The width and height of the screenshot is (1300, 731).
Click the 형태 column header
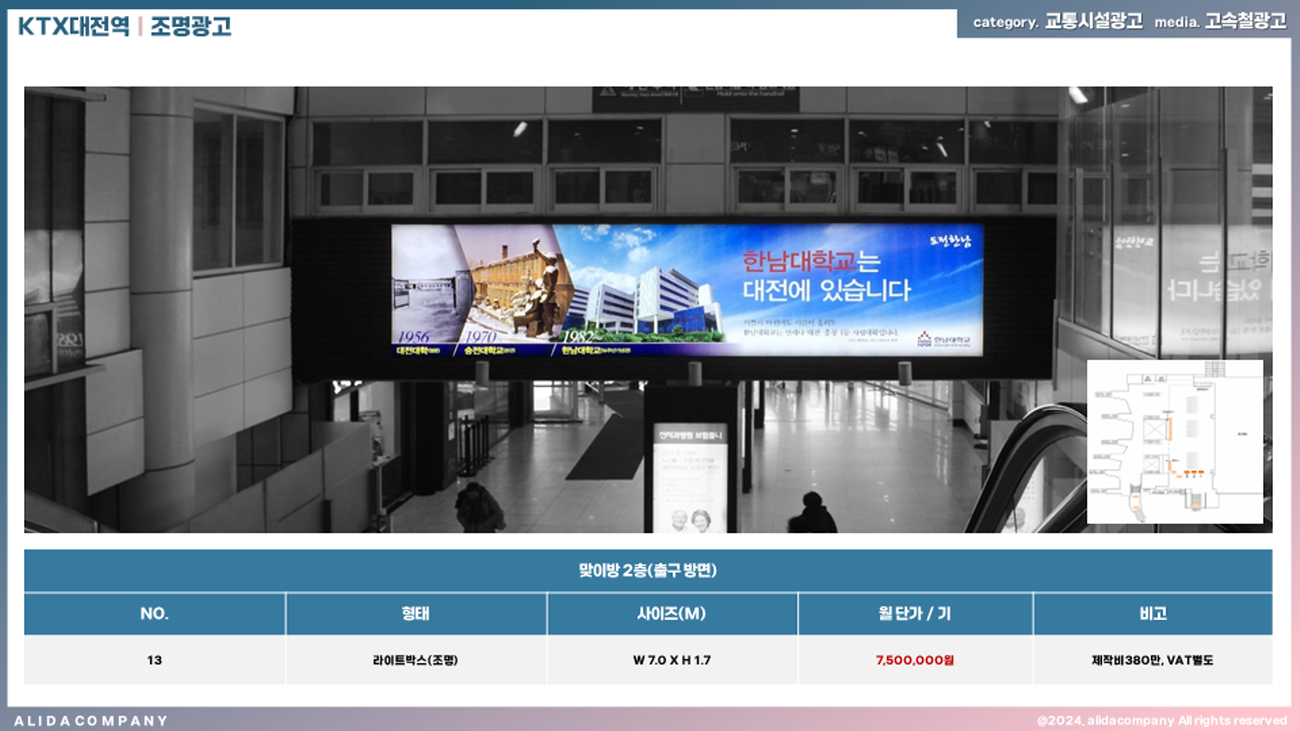click(x=415, y=614)
